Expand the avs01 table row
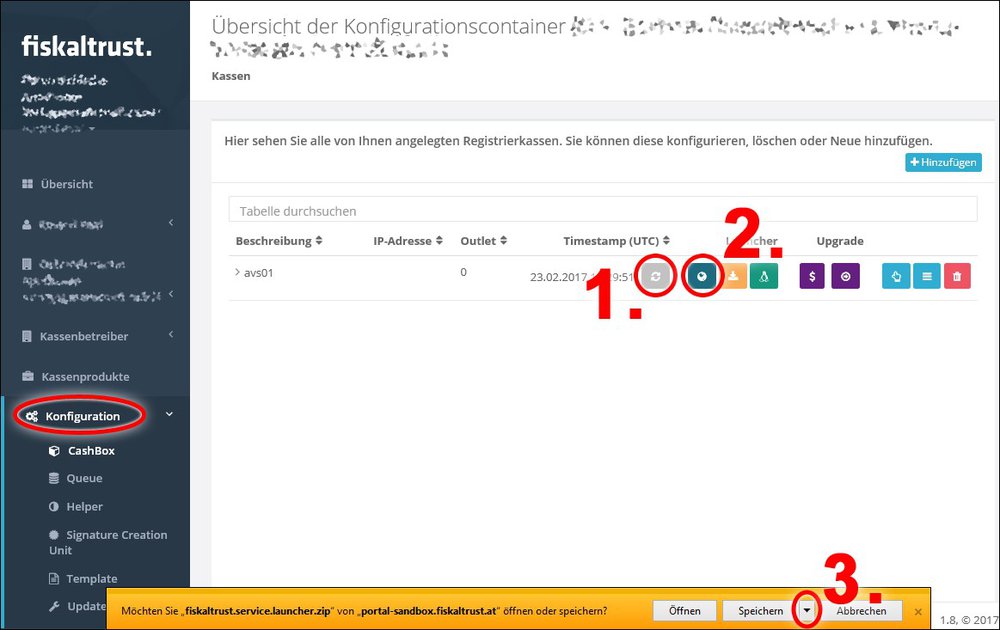 (238, 271)
